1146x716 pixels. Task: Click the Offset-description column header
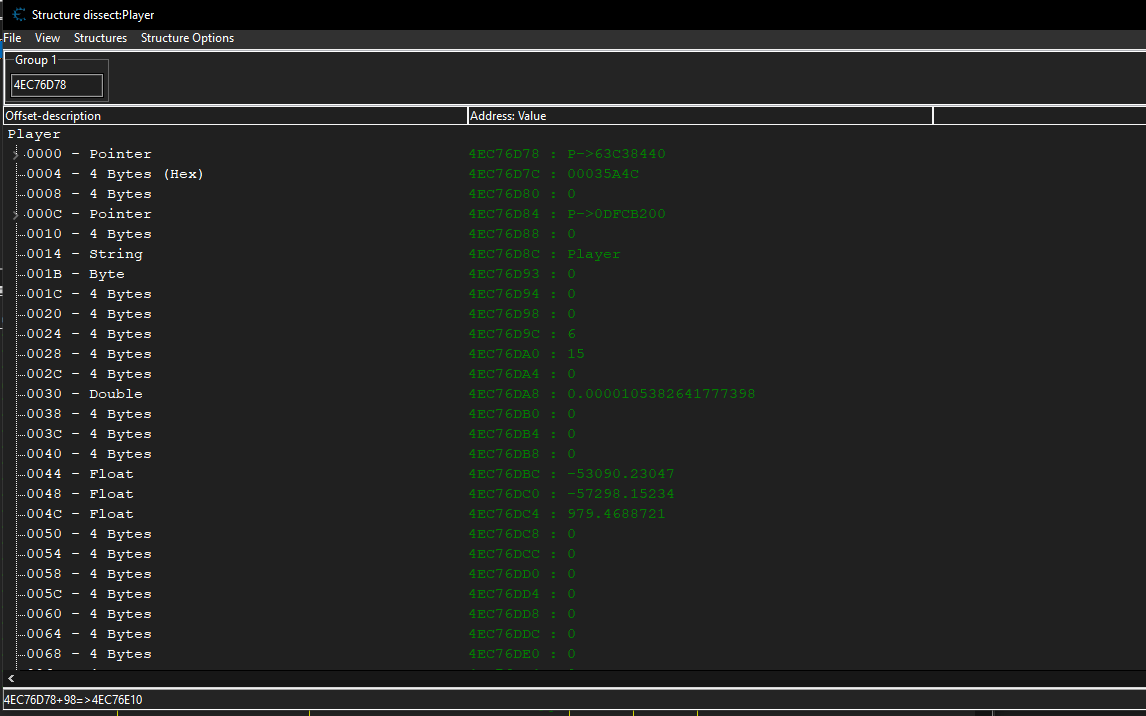pyautogui.click(x=235, y=115)
